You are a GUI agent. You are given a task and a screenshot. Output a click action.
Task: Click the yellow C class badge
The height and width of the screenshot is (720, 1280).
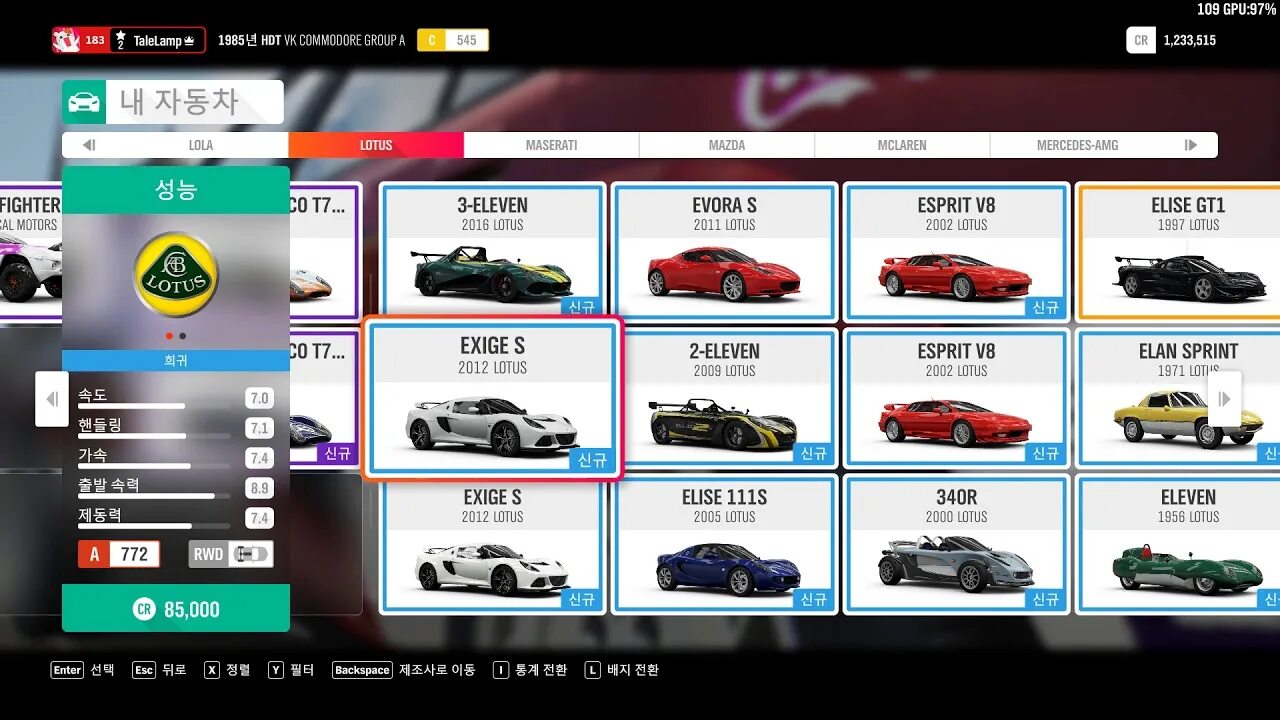[x=432, y=40]
